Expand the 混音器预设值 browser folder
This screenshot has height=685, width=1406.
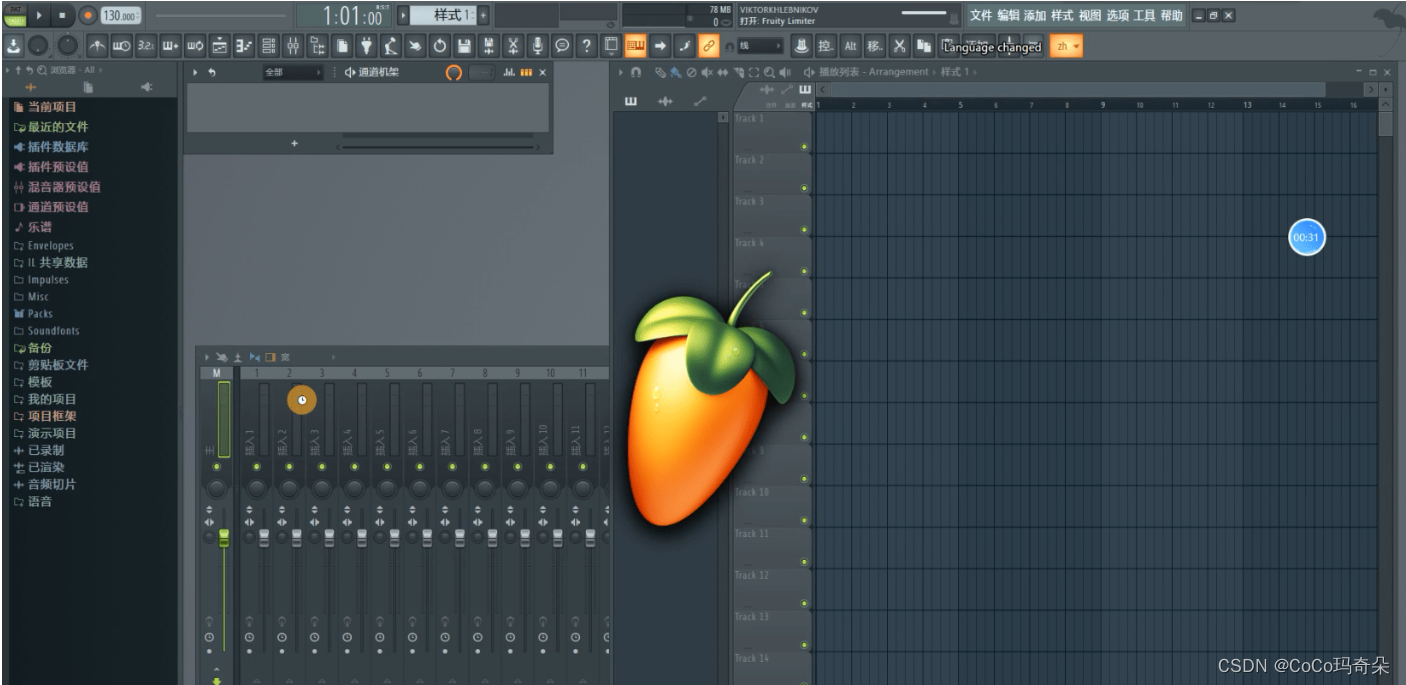point(57,187)
